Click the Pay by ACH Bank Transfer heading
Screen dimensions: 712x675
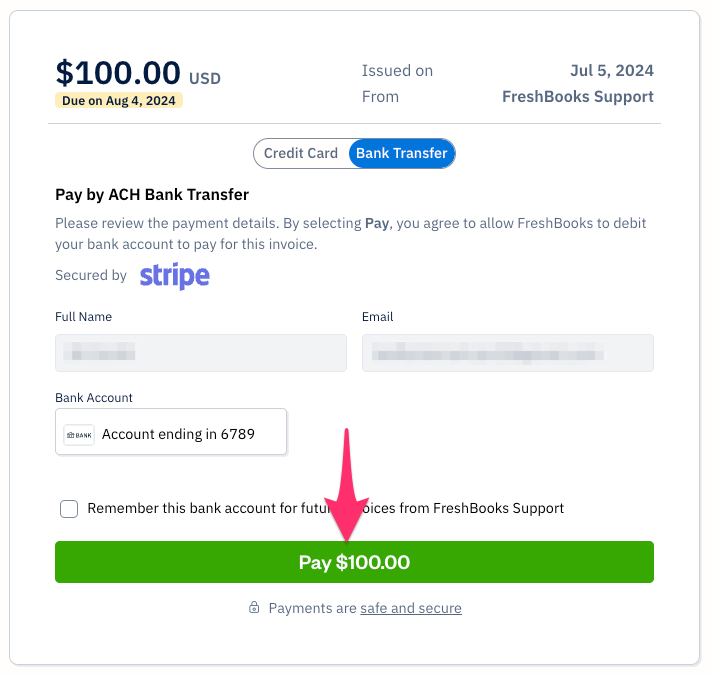[x=152, y=195]
